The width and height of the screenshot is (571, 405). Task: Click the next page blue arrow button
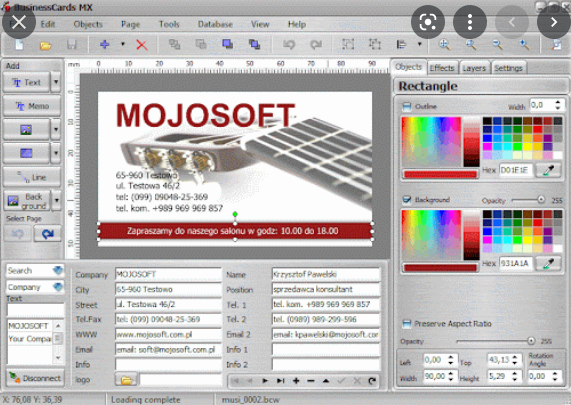47,233
